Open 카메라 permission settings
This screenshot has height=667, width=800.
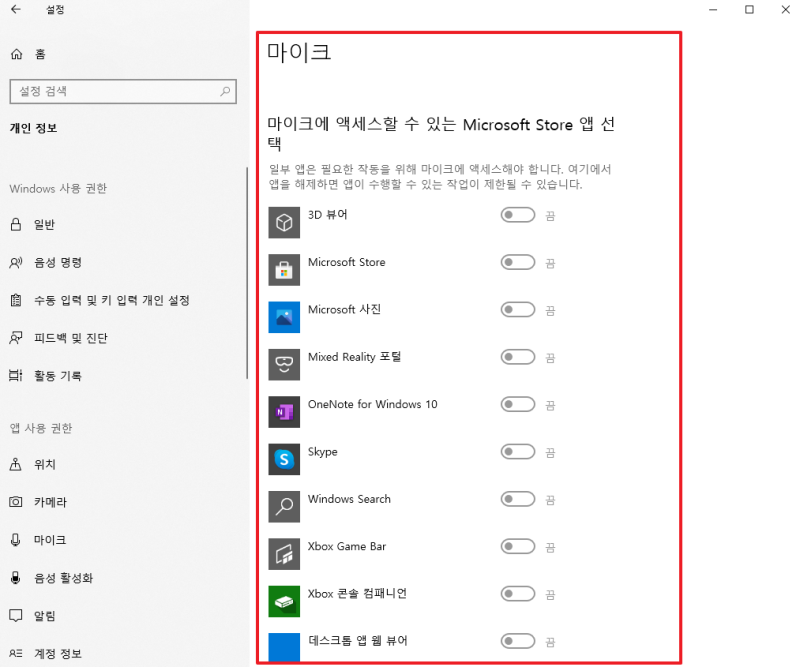(x=122, y=502)
